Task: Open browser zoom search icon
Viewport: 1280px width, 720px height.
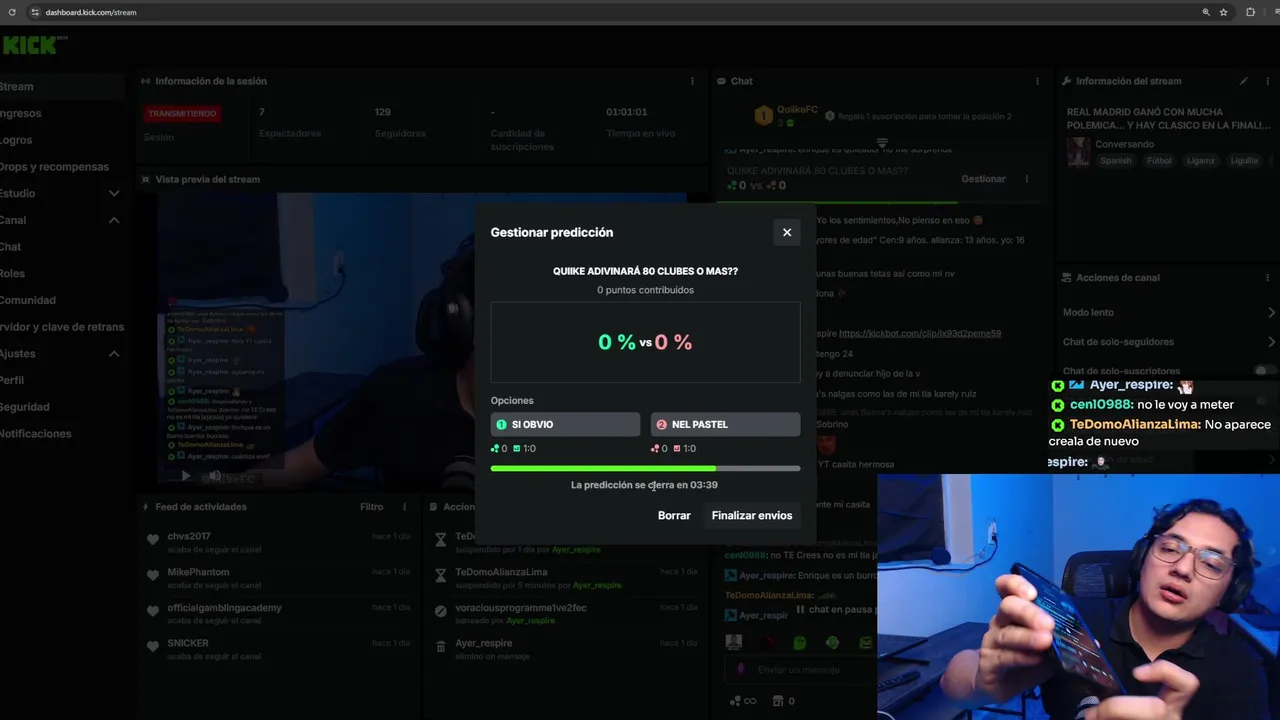Action: click(x=1206, y=12)
